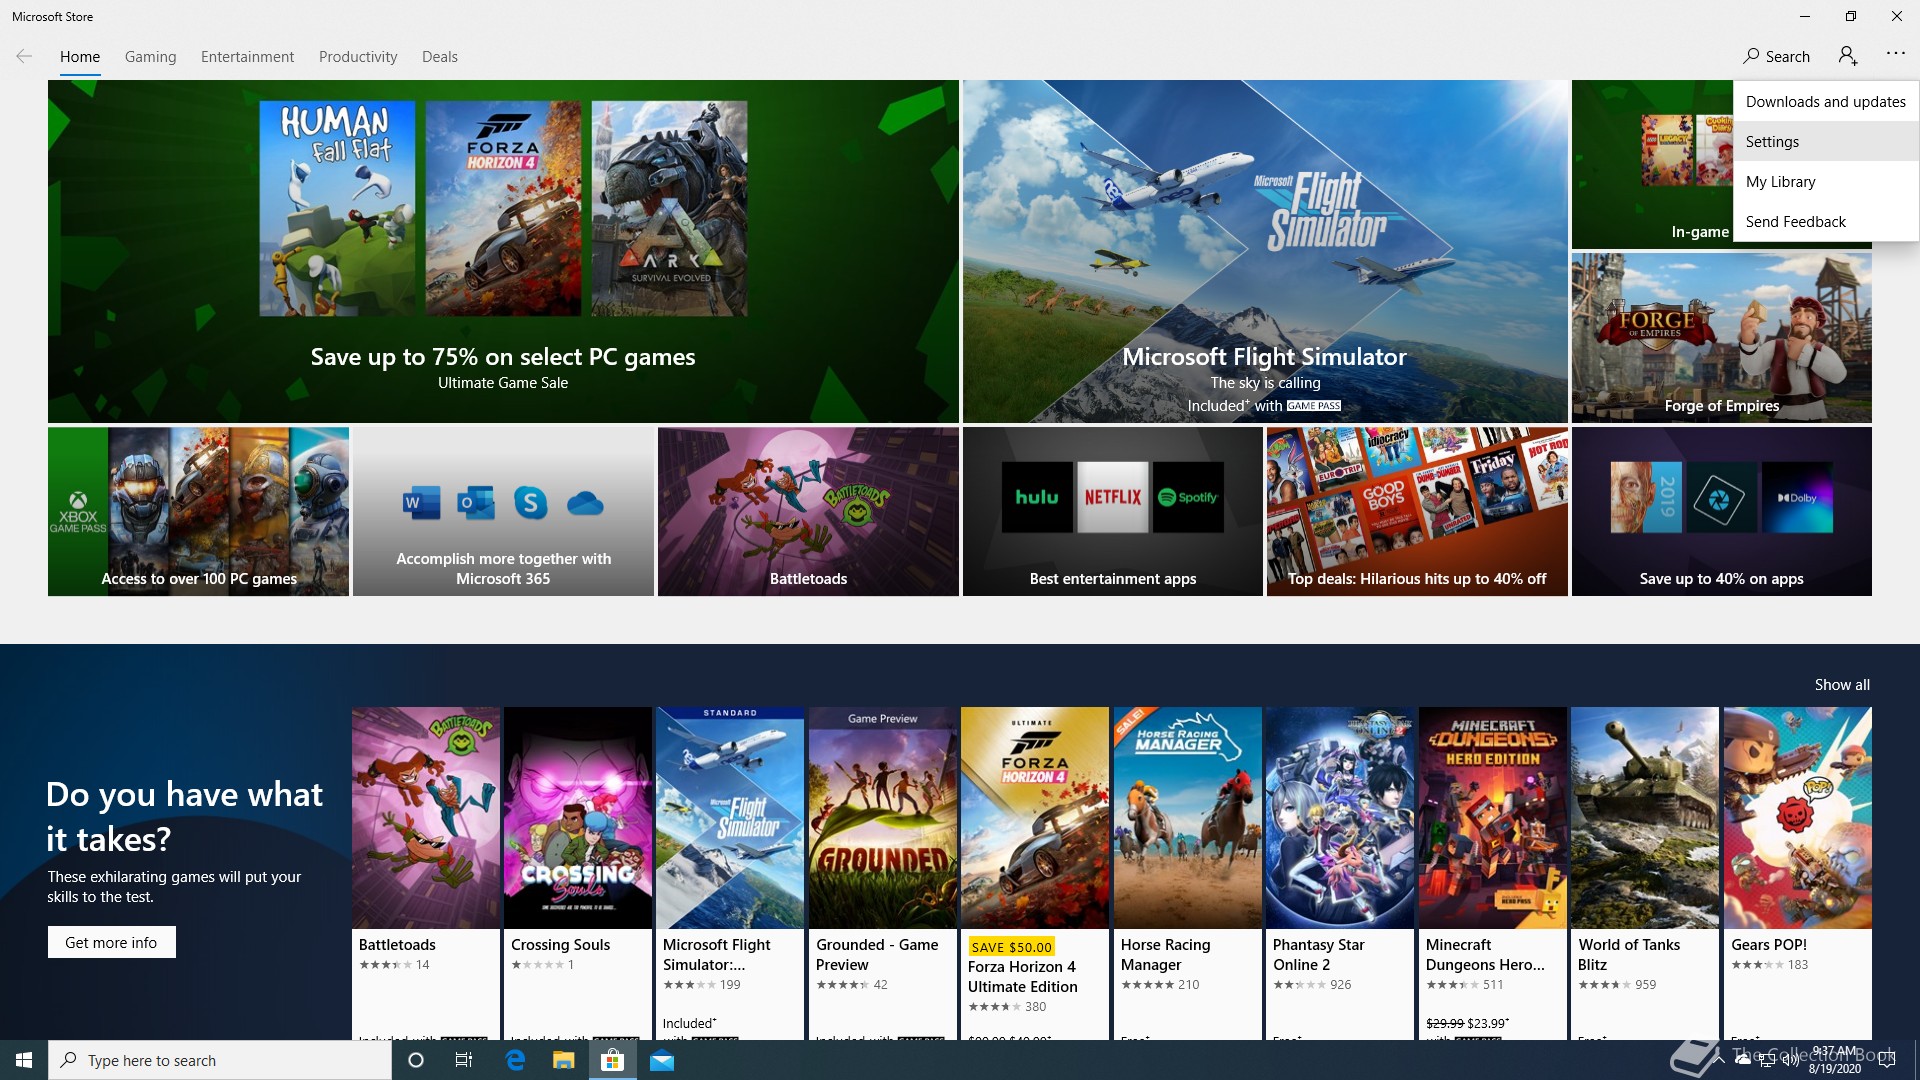Launch Microsoft Edge from taskbar

point(515,1060)
